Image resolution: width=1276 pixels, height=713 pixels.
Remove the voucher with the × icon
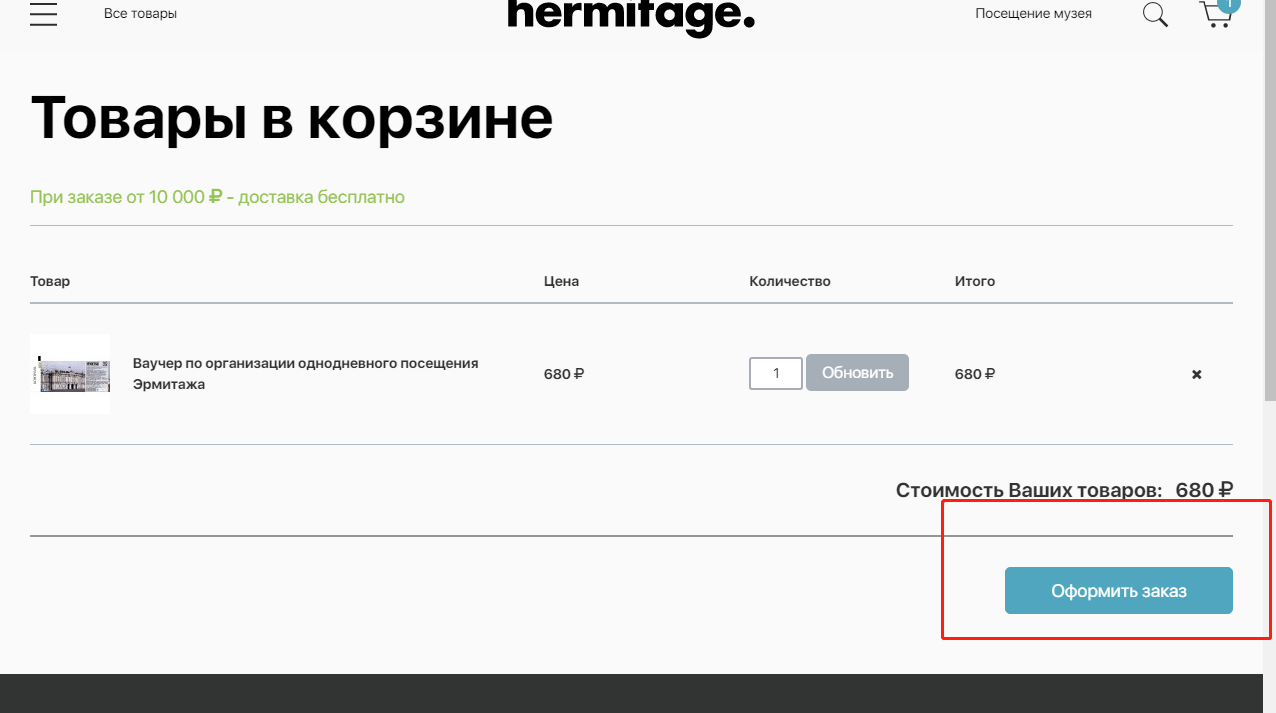click(1196, 374)
